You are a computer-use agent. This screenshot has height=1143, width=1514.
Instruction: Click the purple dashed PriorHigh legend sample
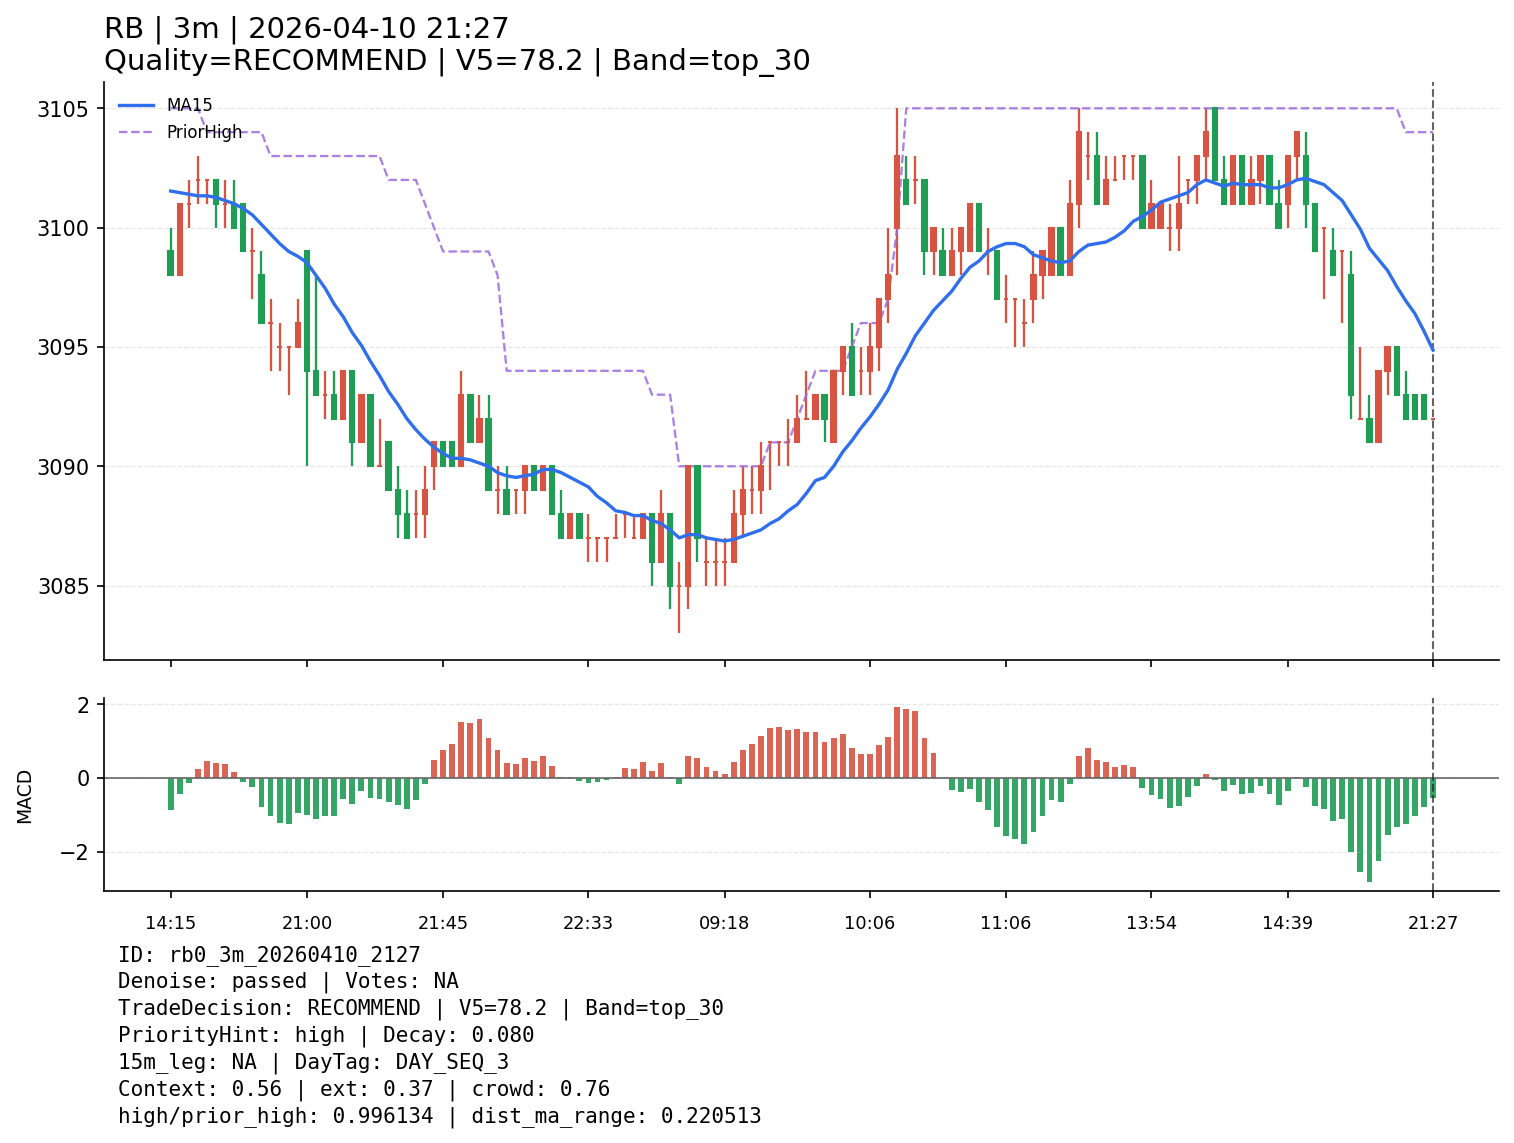tap(137, 132)
